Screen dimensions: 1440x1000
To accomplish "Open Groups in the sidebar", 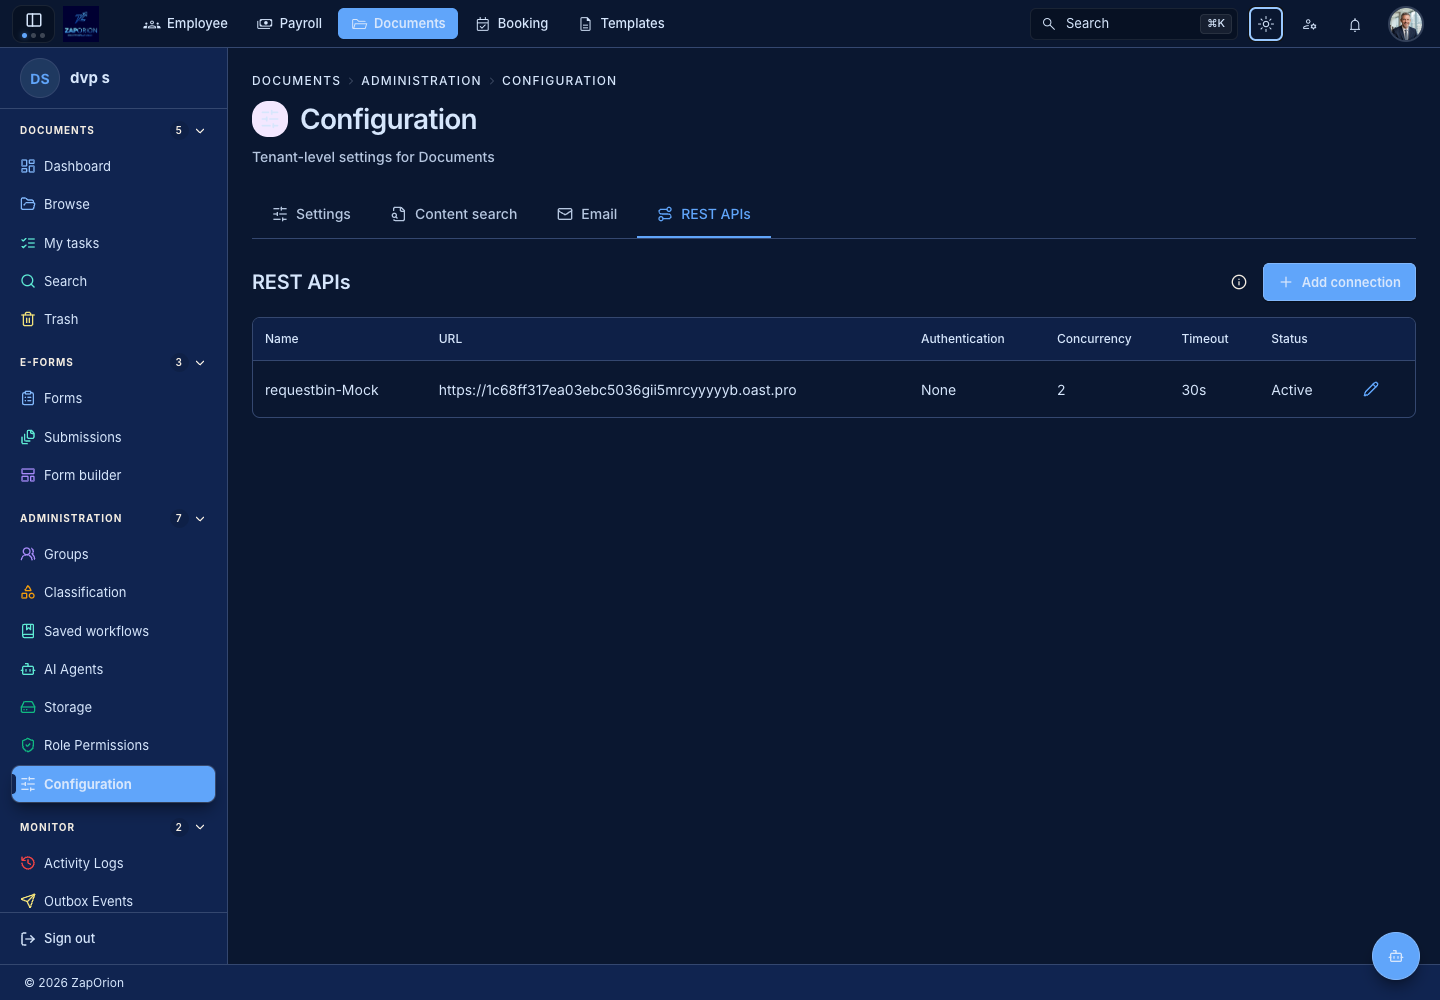I will pos(113,555).
